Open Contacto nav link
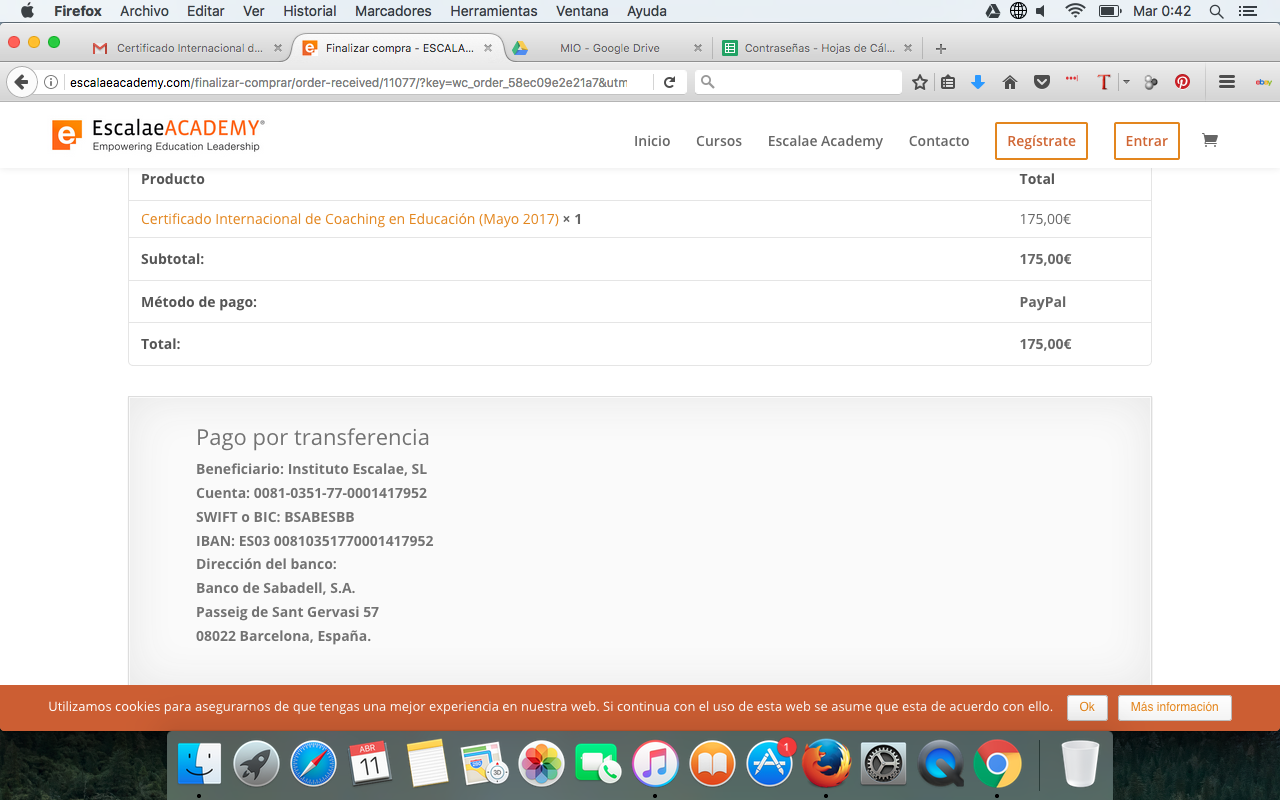The image size is (1280, 800). (x=939, y=141)
